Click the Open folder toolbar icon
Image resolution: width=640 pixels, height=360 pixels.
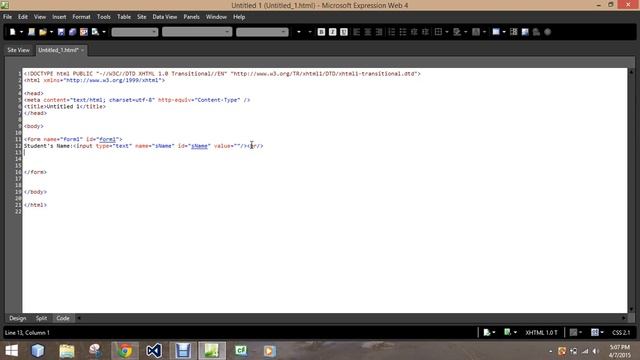tap(42, 32)
